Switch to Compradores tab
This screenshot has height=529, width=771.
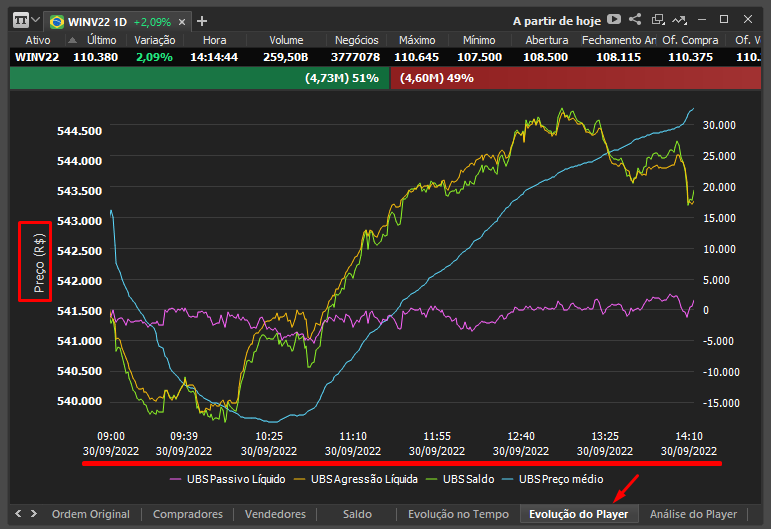coord(188,514)
